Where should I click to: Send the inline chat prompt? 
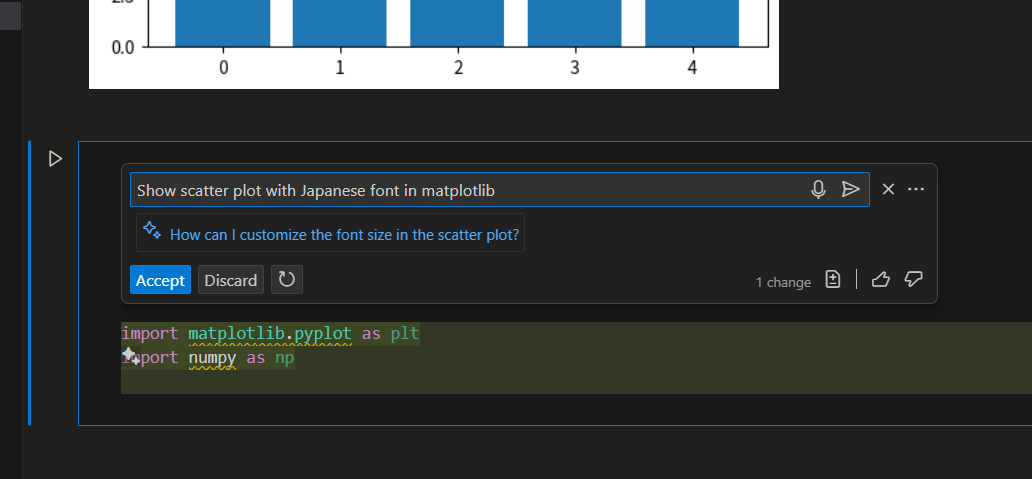[x=850, y=189]
